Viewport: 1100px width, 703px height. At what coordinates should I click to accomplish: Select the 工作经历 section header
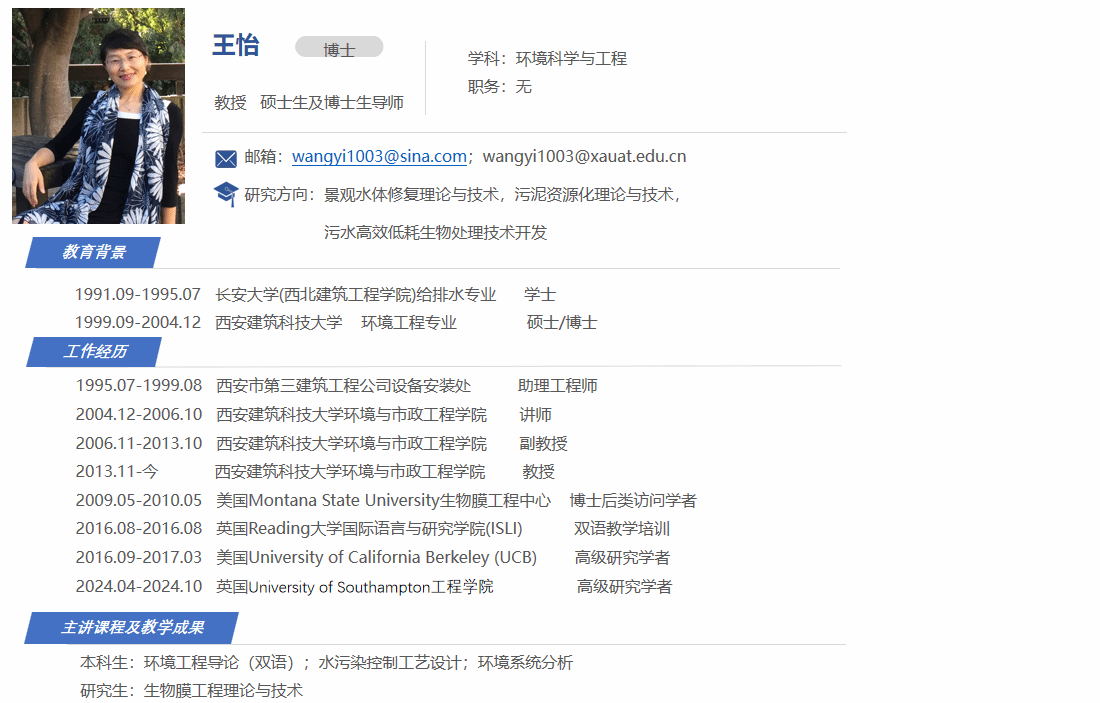pyautogui.click(x=95, y=352)
